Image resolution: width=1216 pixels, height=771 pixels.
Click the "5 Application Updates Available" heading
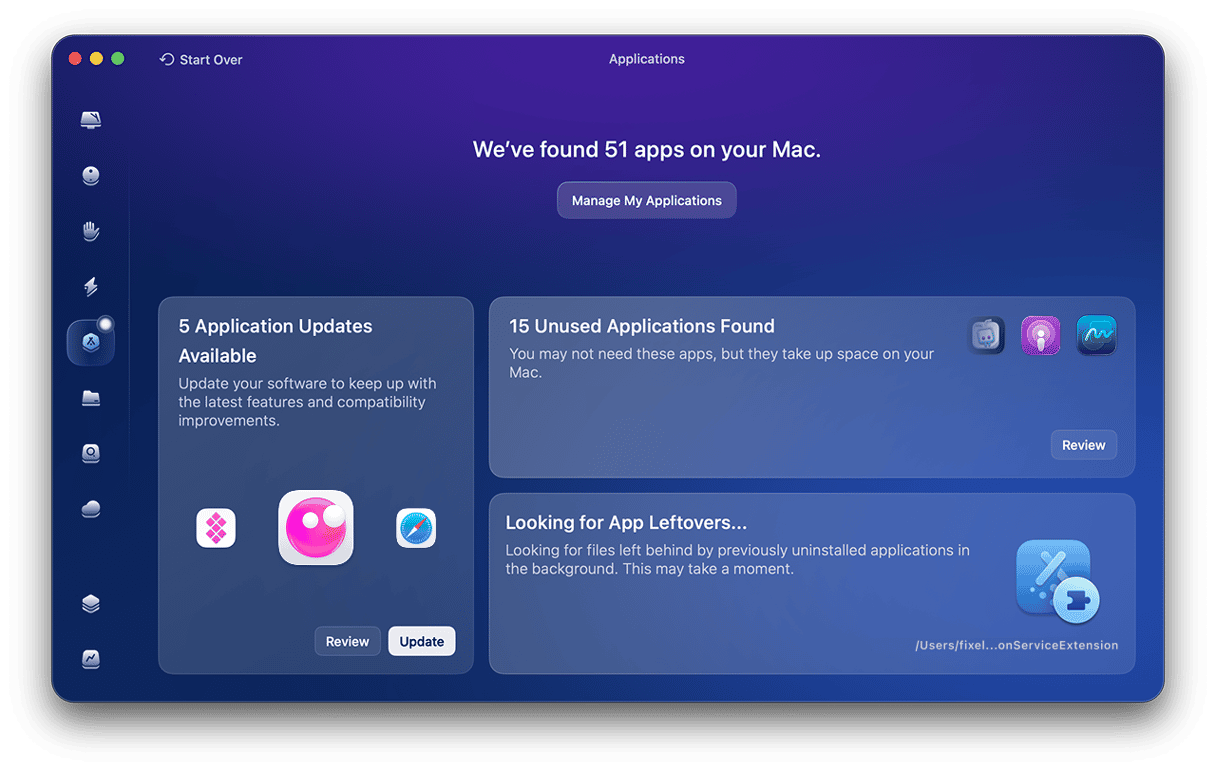point(276,341)
